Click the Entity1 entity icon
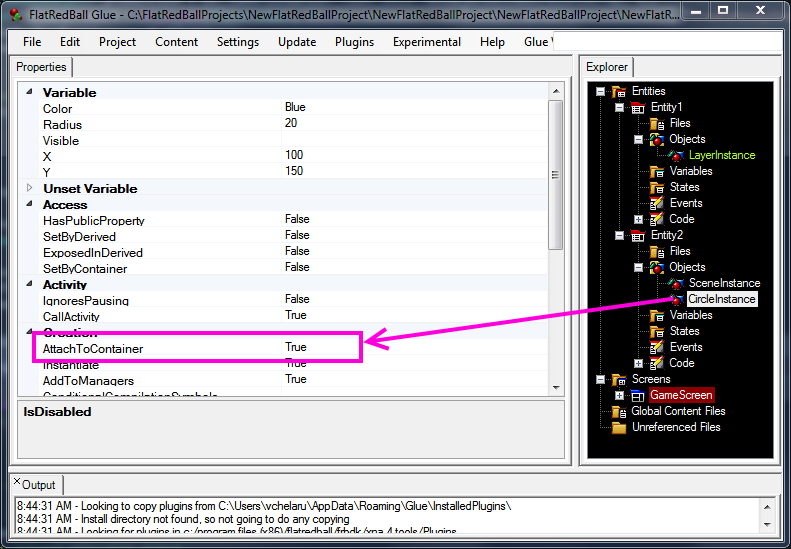This screenshot has width=791, height=549. pyautogui.click(x=637, y=107)
